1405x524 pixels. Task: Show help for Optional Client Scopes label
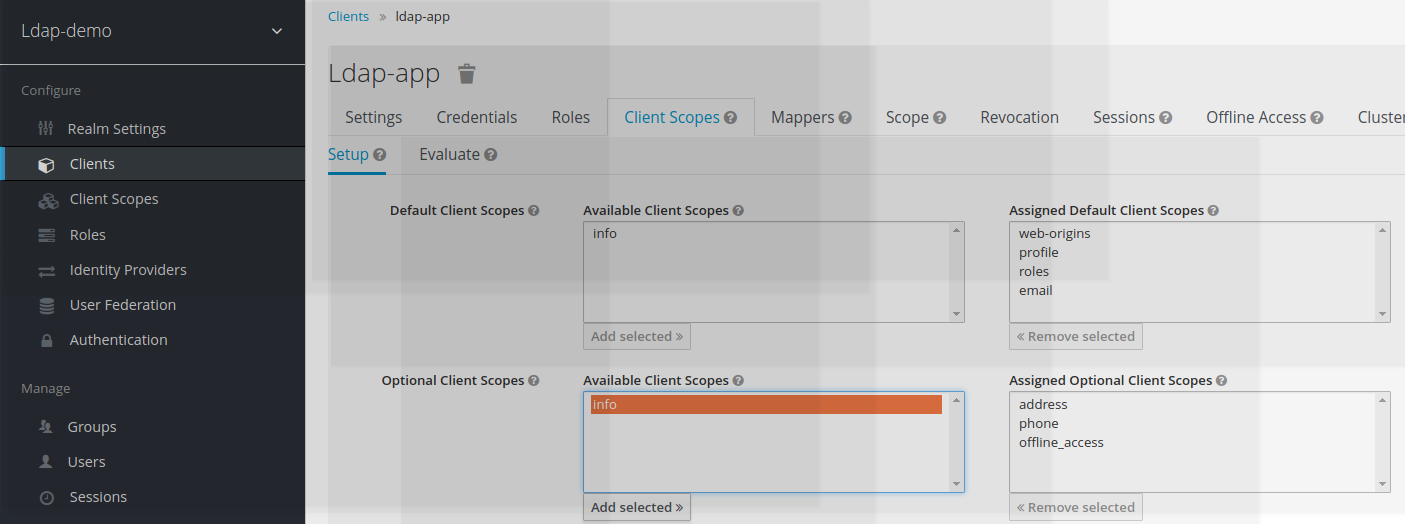pyautogui.click(x=534, y=381)
